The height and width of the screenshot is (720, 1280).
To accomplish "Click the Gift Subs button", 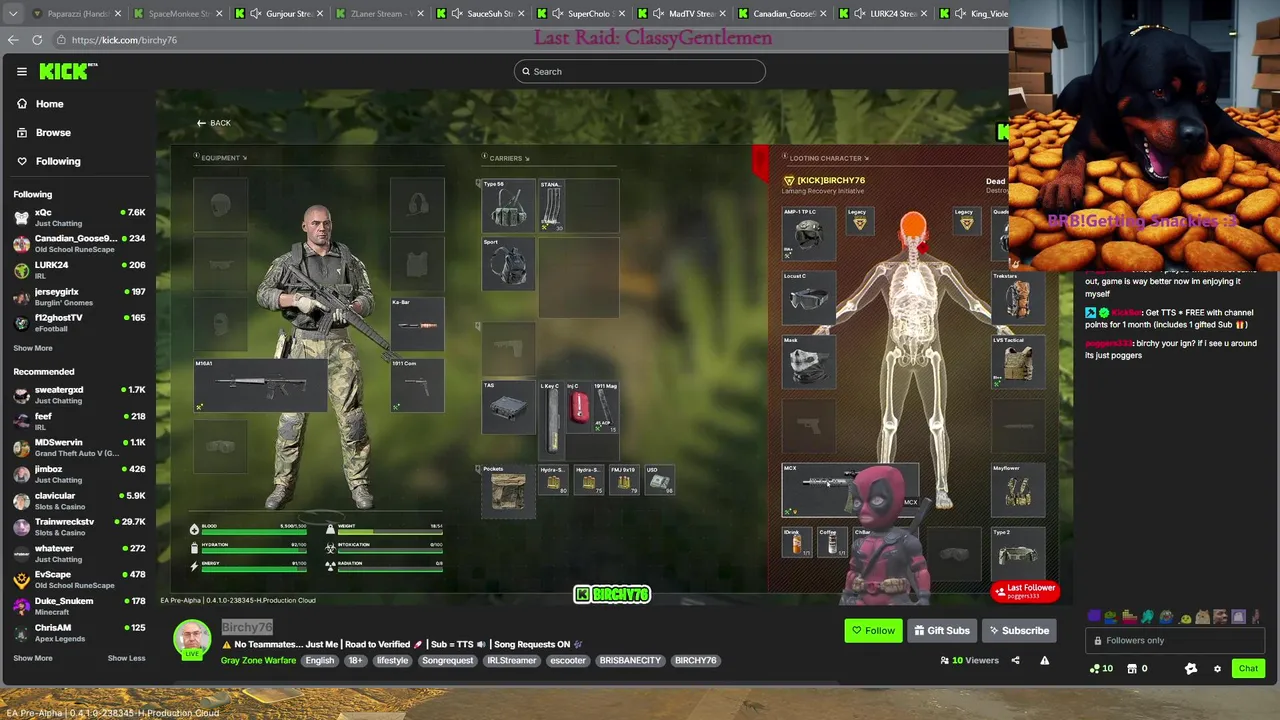I will click(942, 630).
